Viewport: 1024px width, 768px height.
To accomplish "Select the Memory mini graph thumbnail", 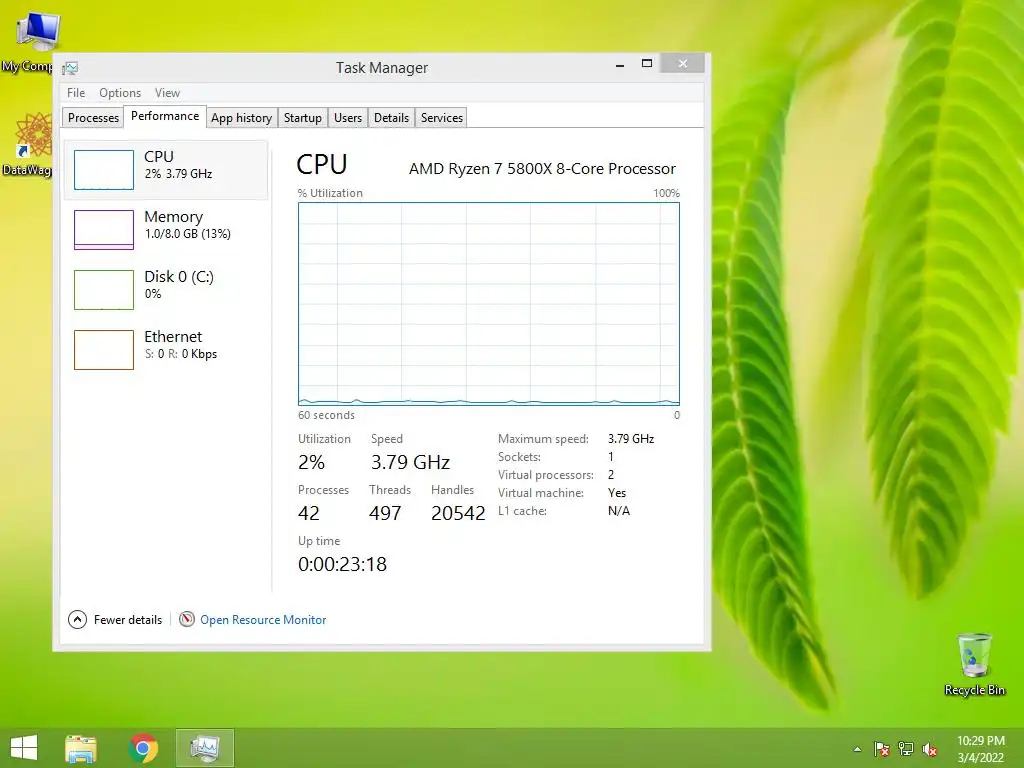I will pos(104,230).
